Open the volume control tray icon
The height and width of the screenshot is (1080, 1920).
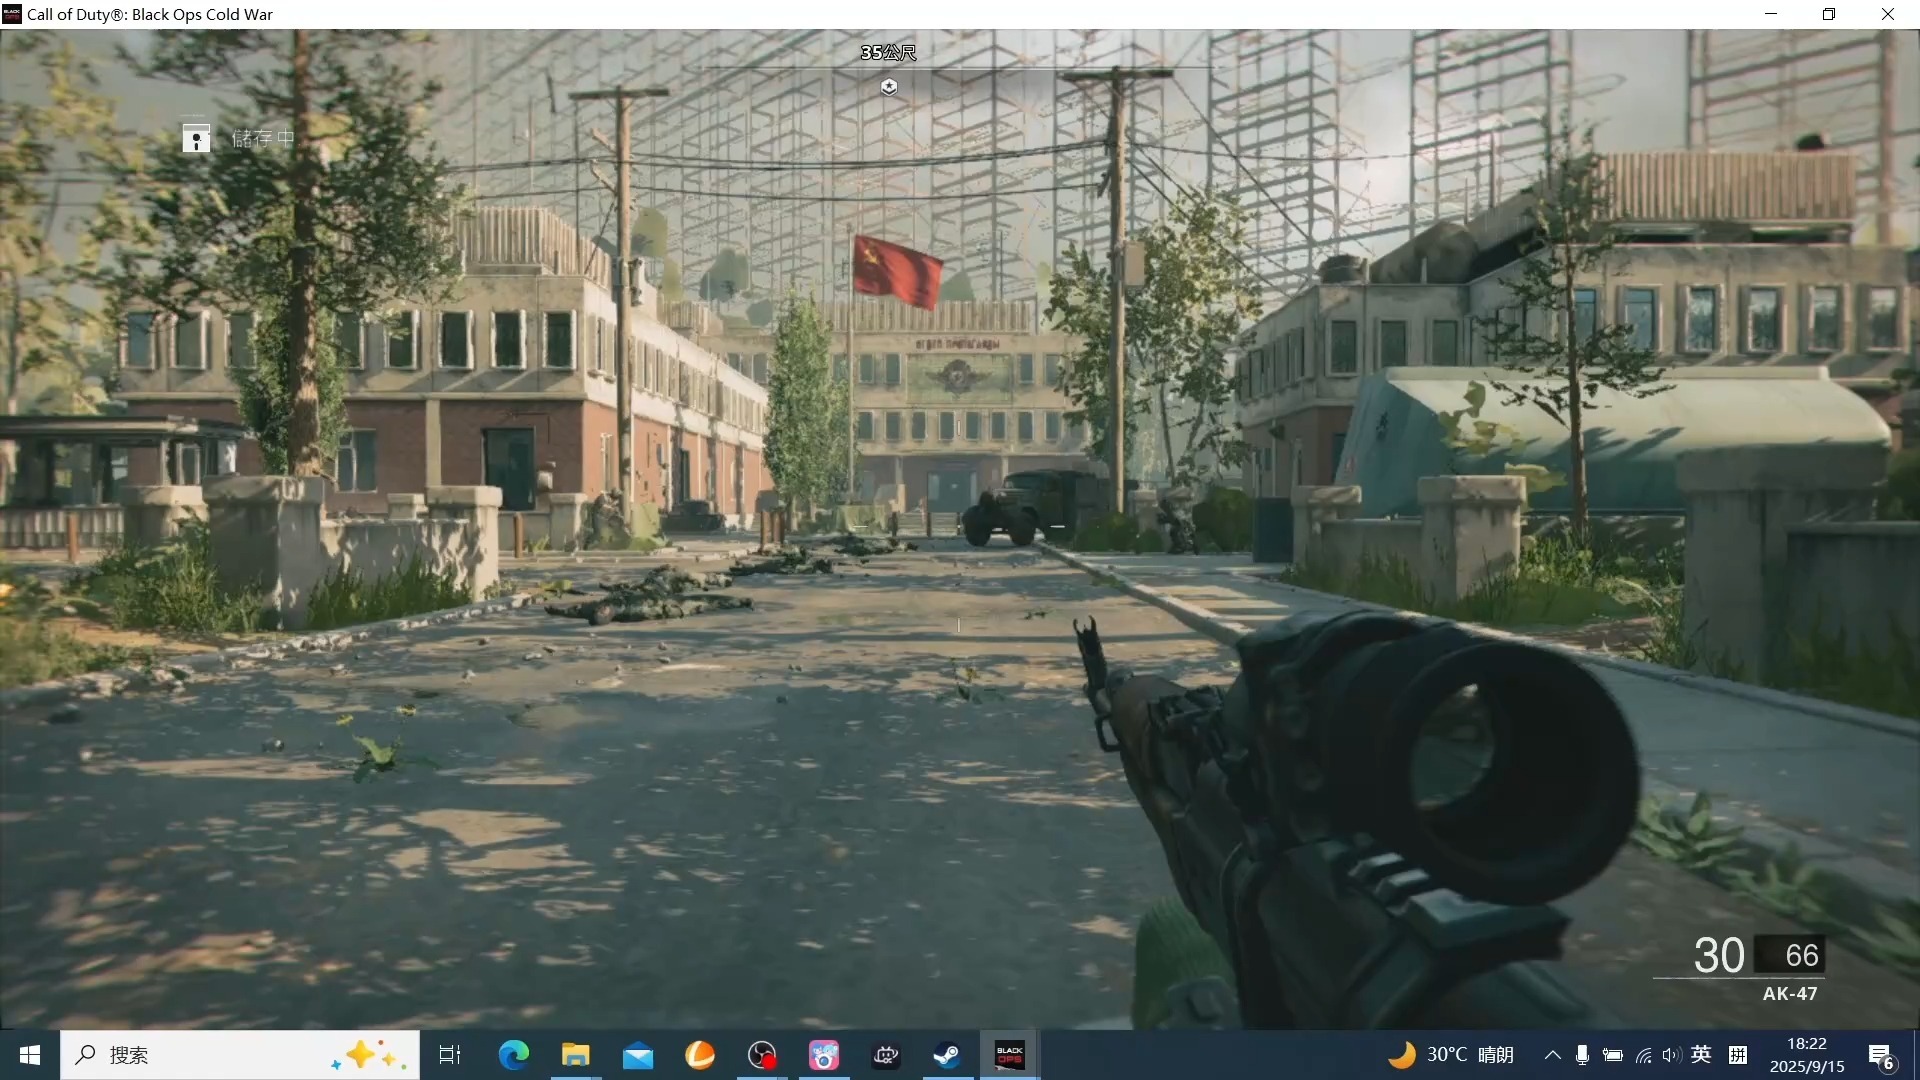pos(1671,1055)
